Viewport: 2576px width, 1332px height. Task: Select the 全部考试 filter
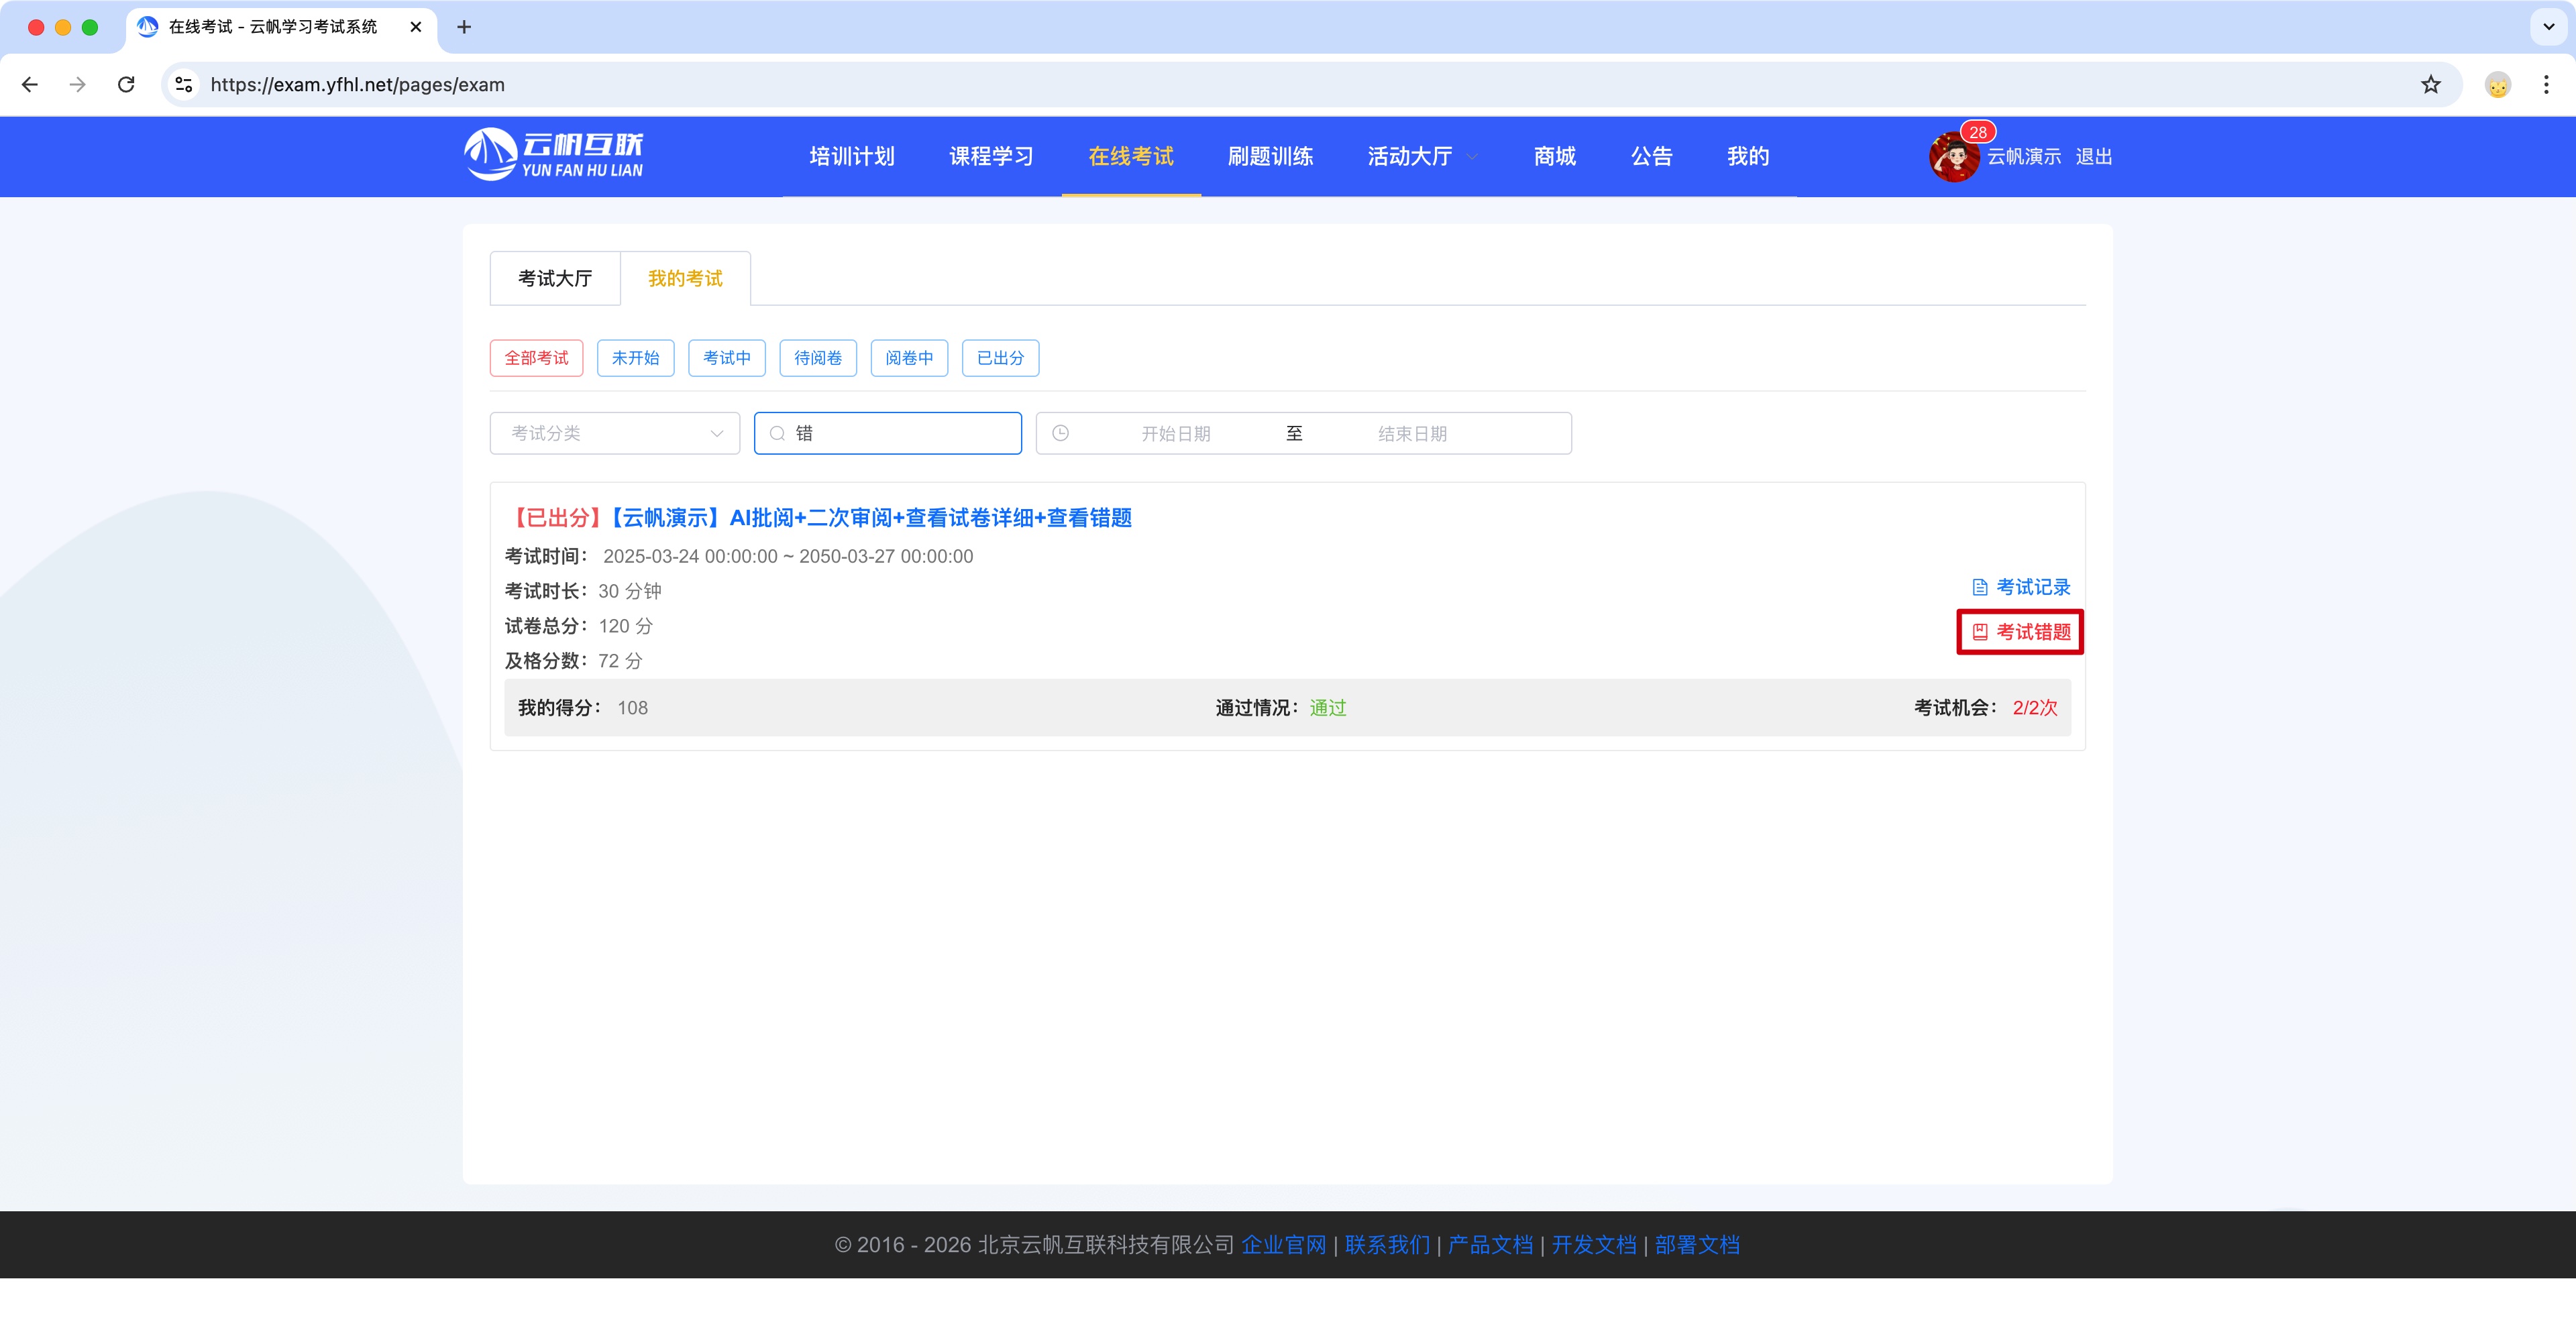(536, 358)
